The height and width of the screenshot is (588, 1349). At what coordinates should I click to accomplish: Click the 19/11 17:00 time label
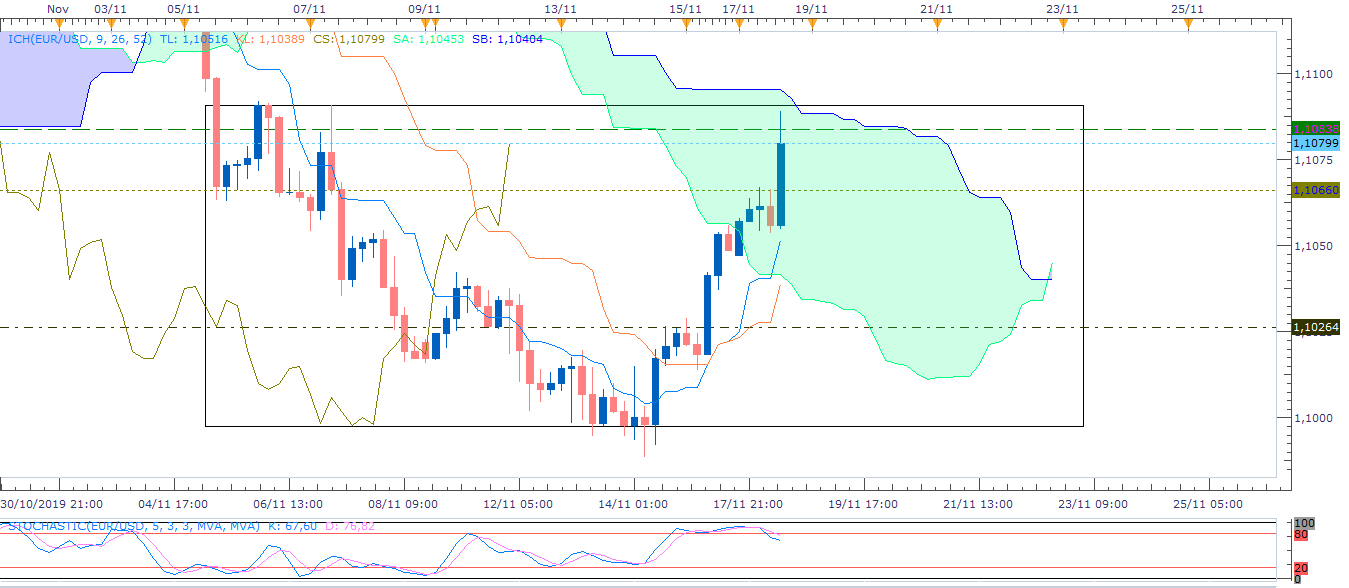tap(862, 504)
